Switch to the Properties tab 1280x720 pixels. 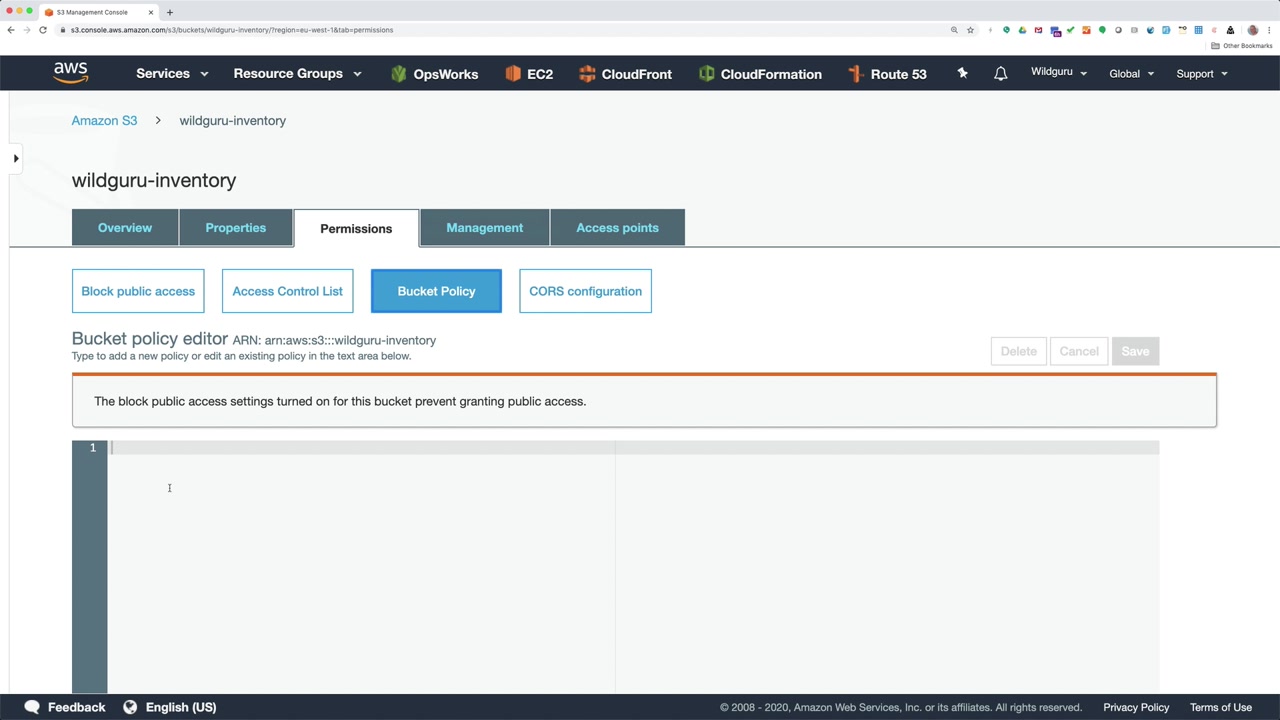tap(236, 228)
